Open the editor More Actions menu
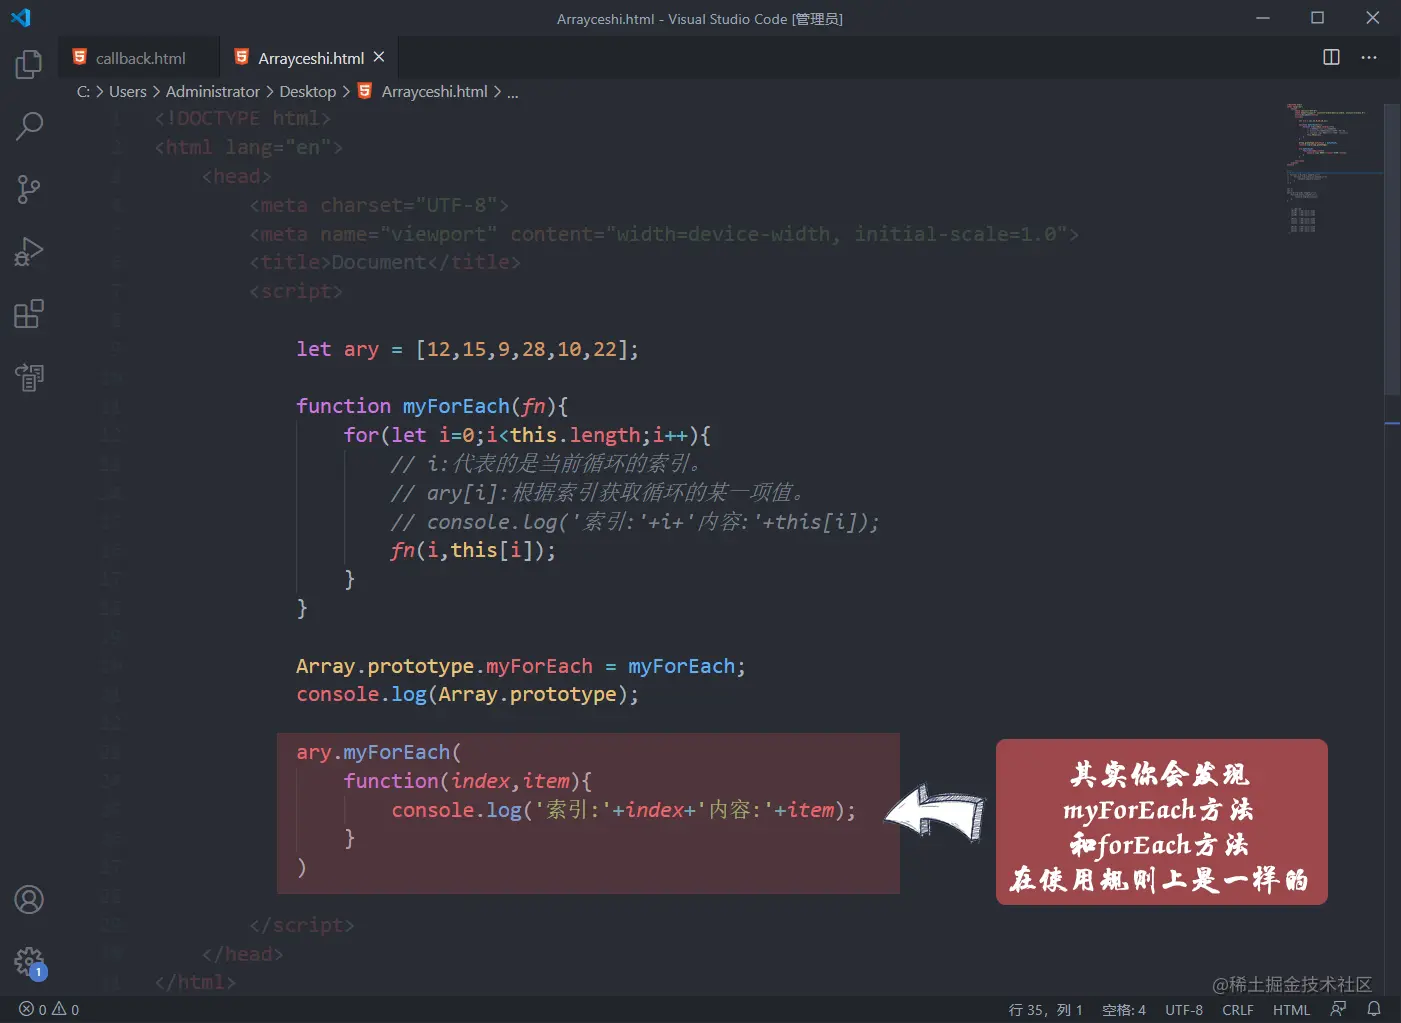The width and height of the screenshot is (1401, 1023). 1369,57
